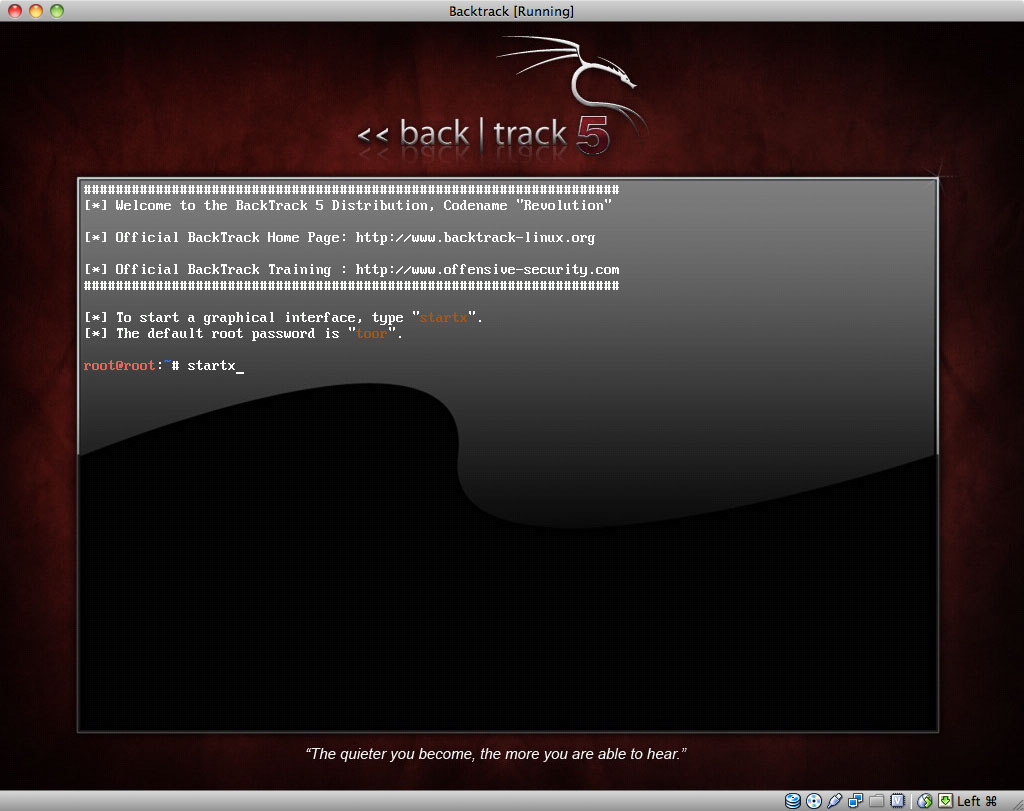Open the network adapters indicator
Image resolution: width=1024 pixels, height=811 pixels.
(856, 801)
